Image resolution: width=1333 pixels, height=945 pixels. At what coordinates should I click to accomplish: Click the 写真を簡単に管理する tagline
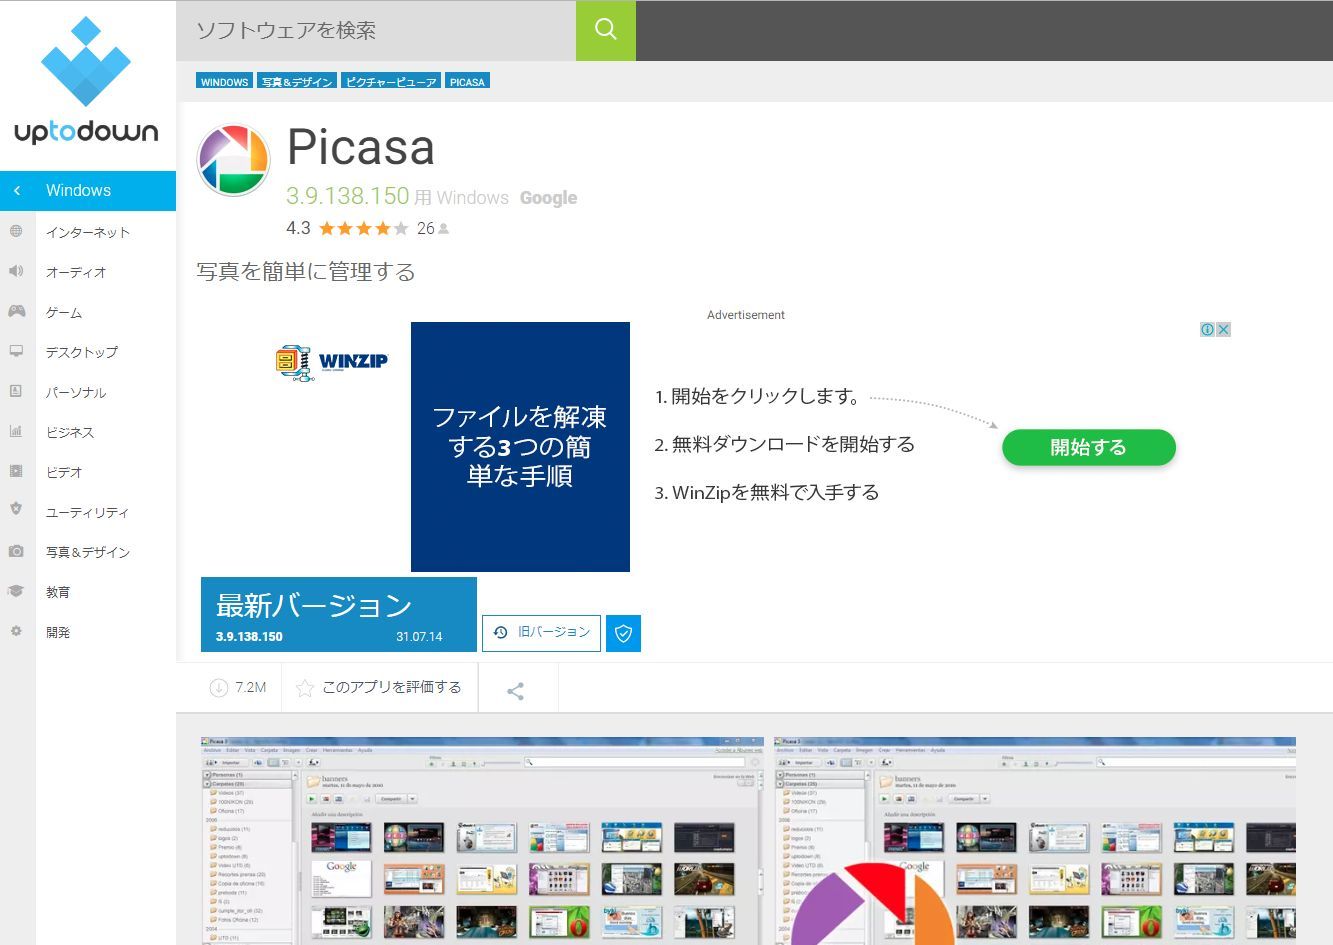[x=306, y=272]
